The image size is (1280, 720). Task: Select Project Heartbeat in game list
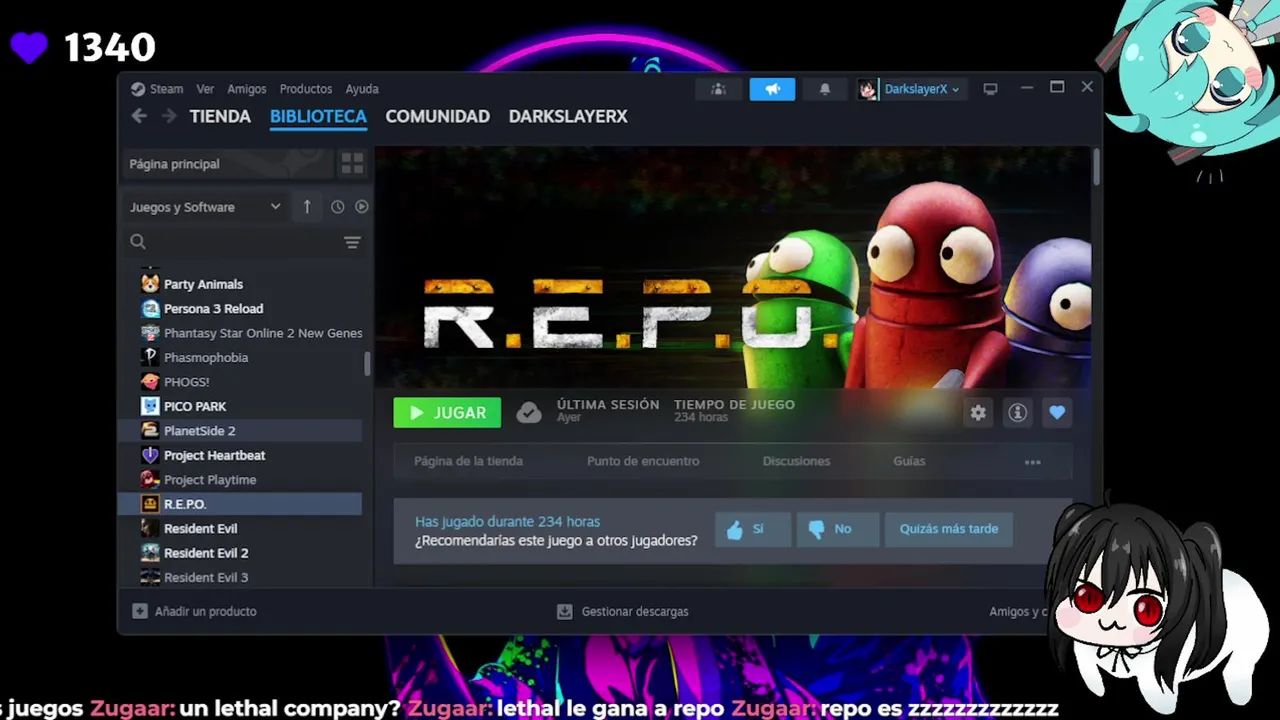click(x=240, y=456)
